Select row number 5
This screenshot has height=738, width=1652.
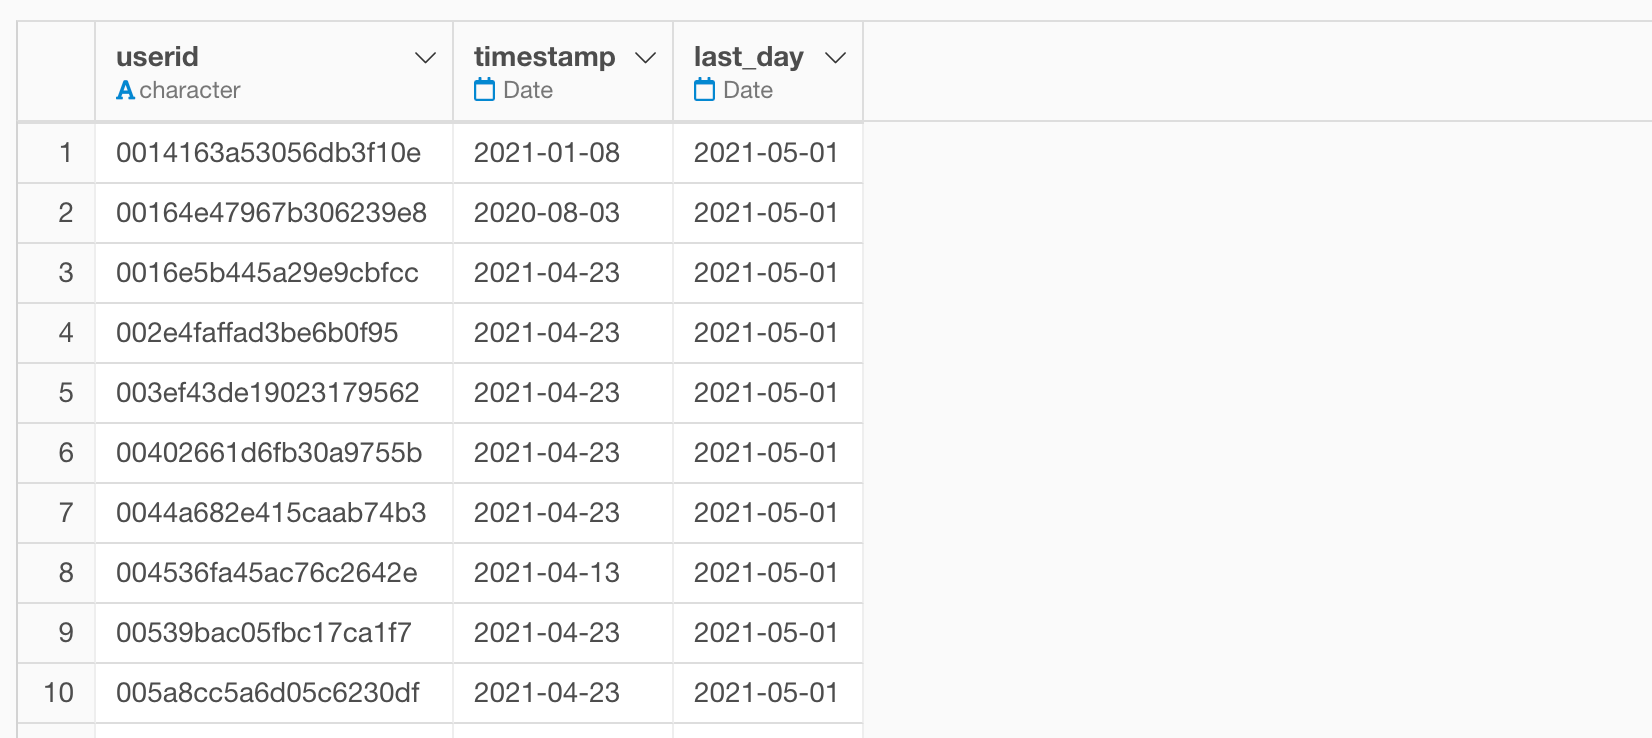[66, 393]
